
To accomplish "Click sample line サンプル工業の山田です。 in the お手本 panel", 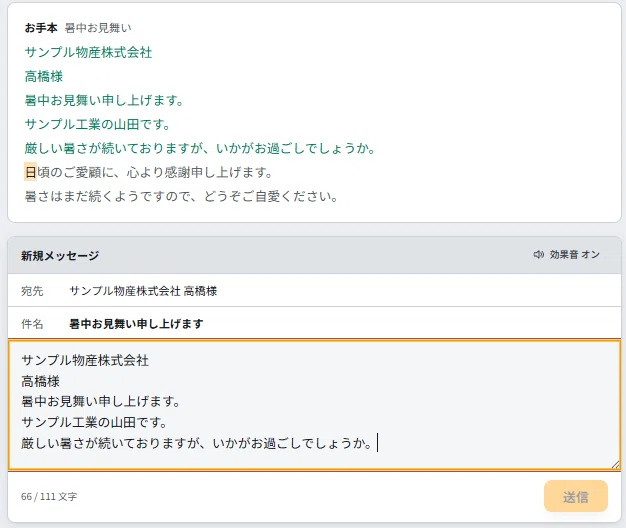I will pyautogui.click(x=98, y=124).
